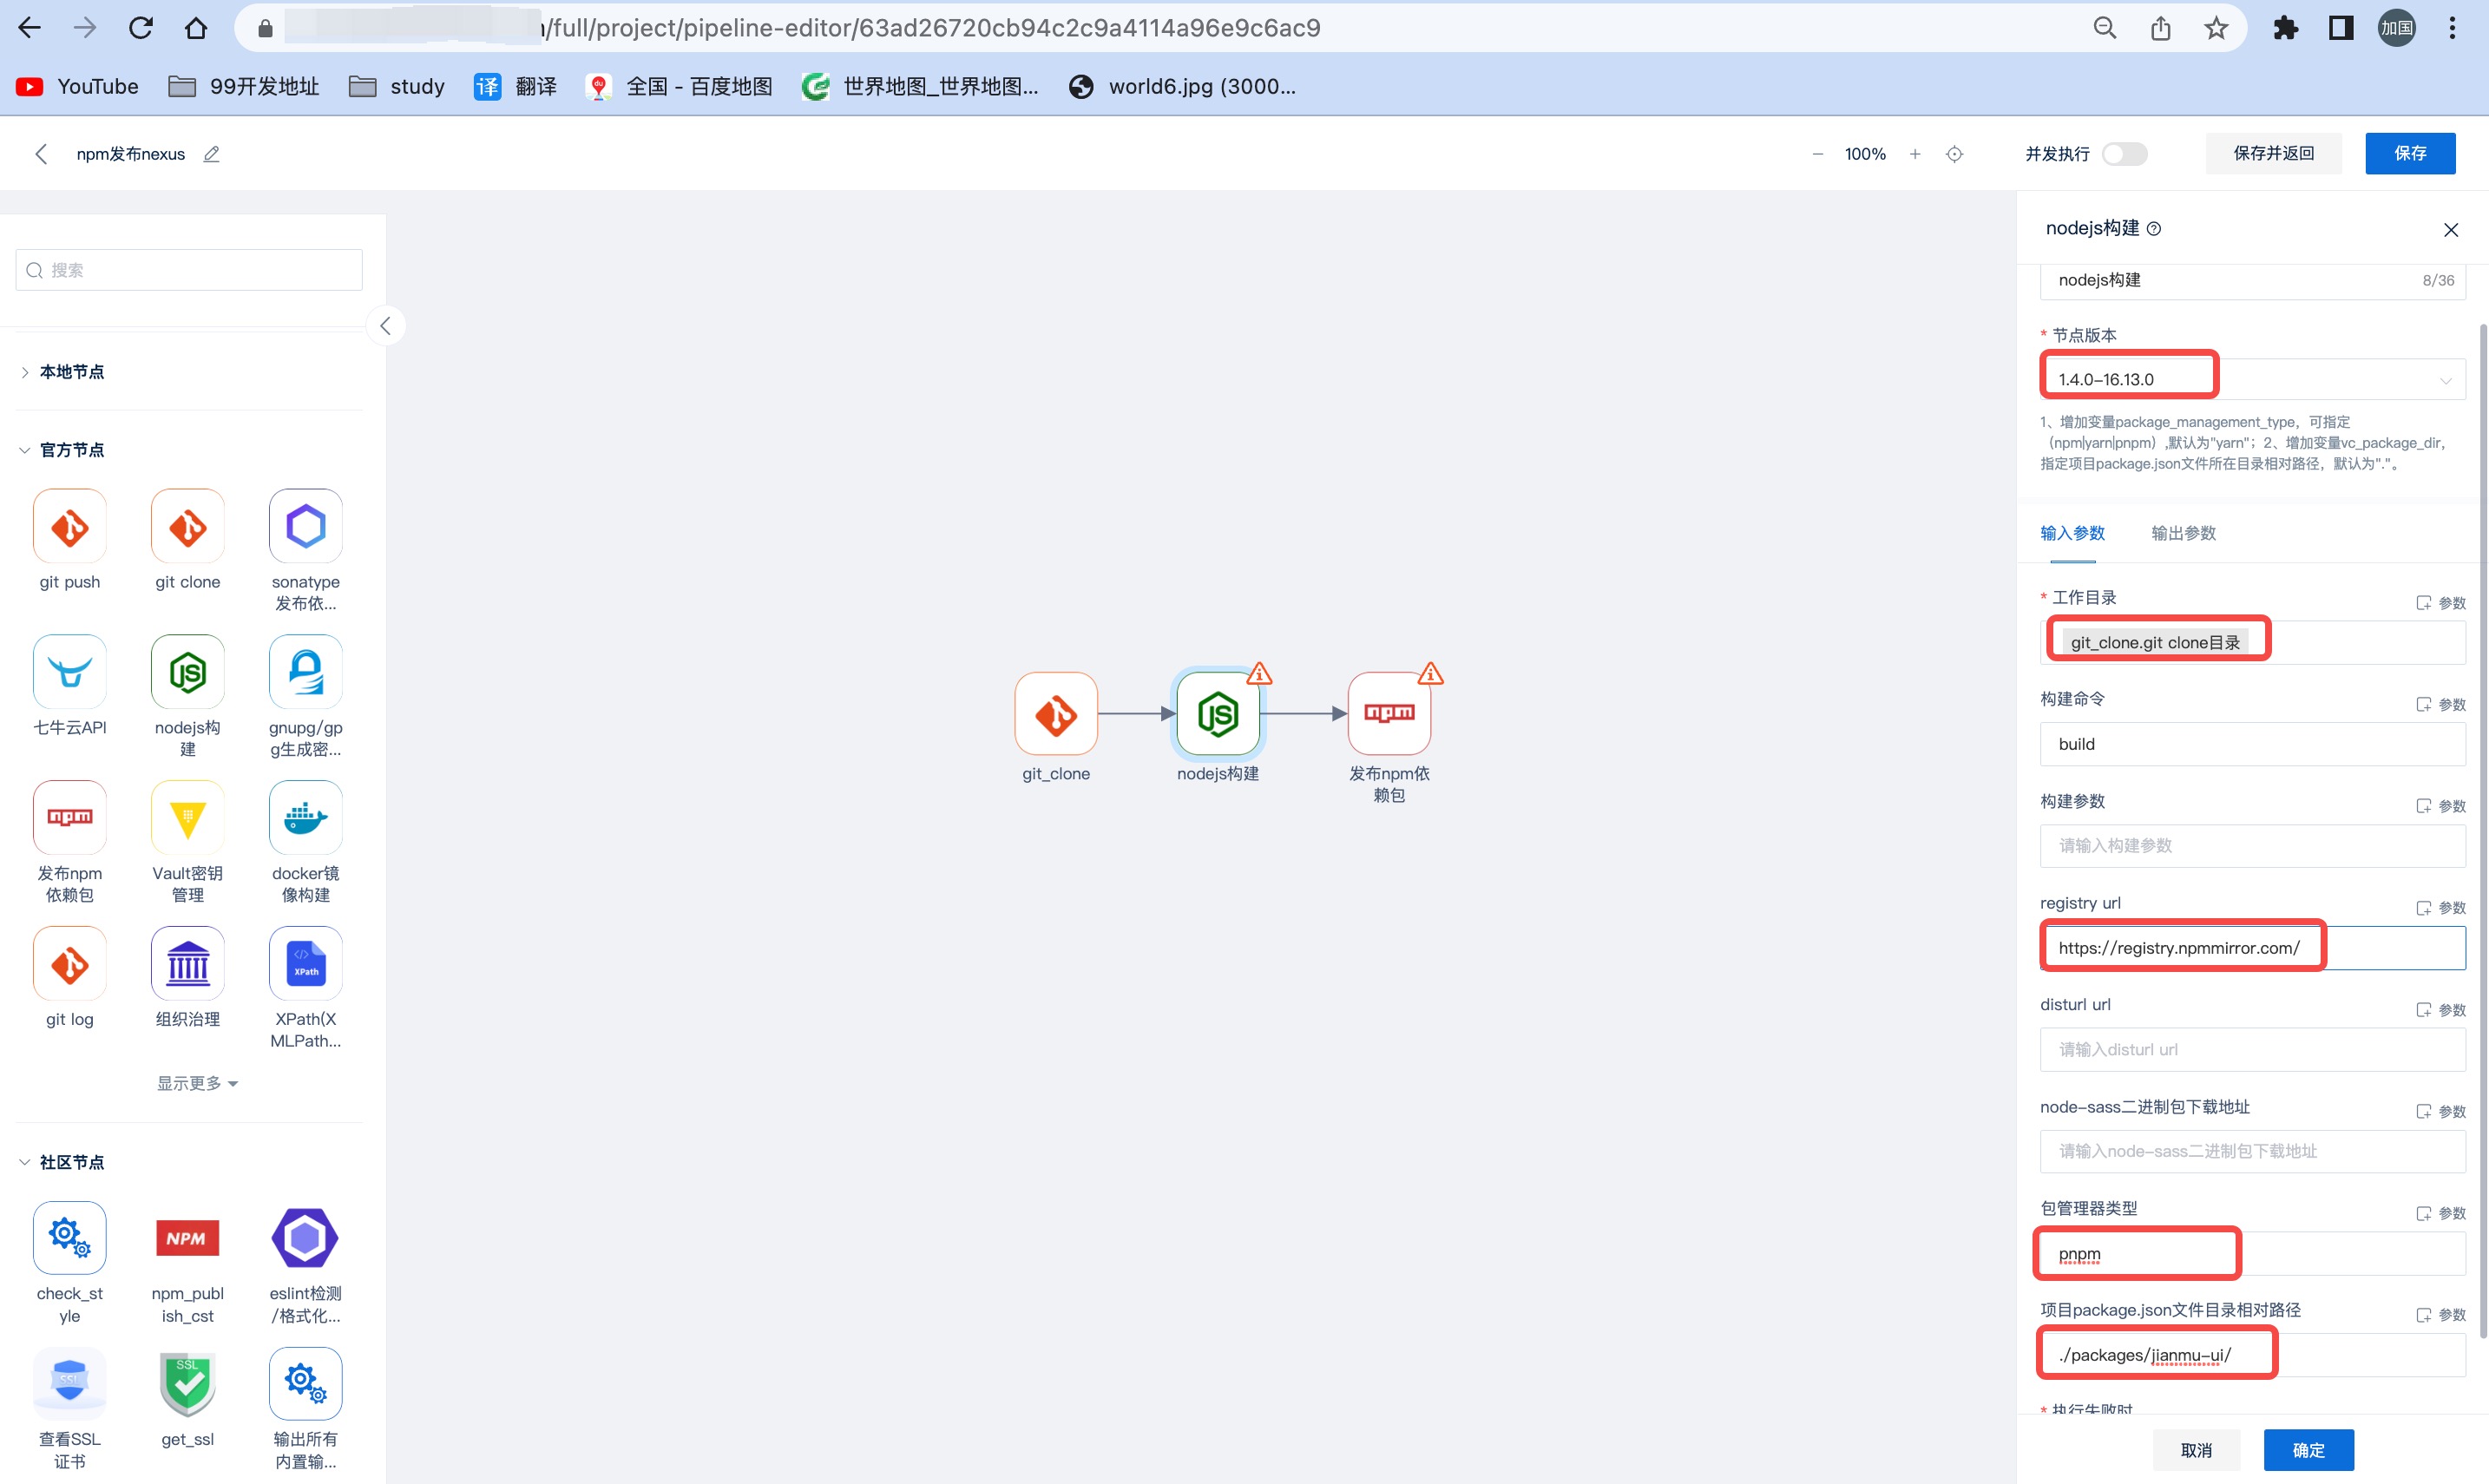This screenshot has width=2489, height=1484.
Task: Choose the 查看SSL证书 node icon
Action: [69, 1384]
